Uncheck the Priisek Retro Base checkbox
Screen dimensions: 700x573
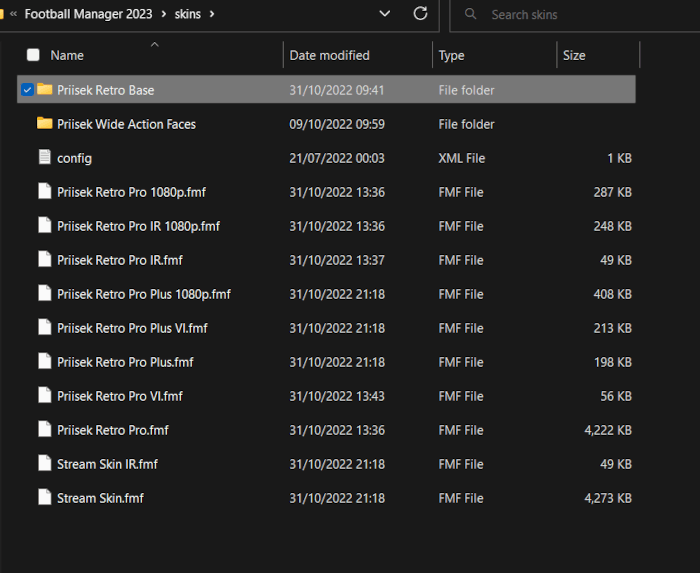pyautogui.click(x=27, y=90)
